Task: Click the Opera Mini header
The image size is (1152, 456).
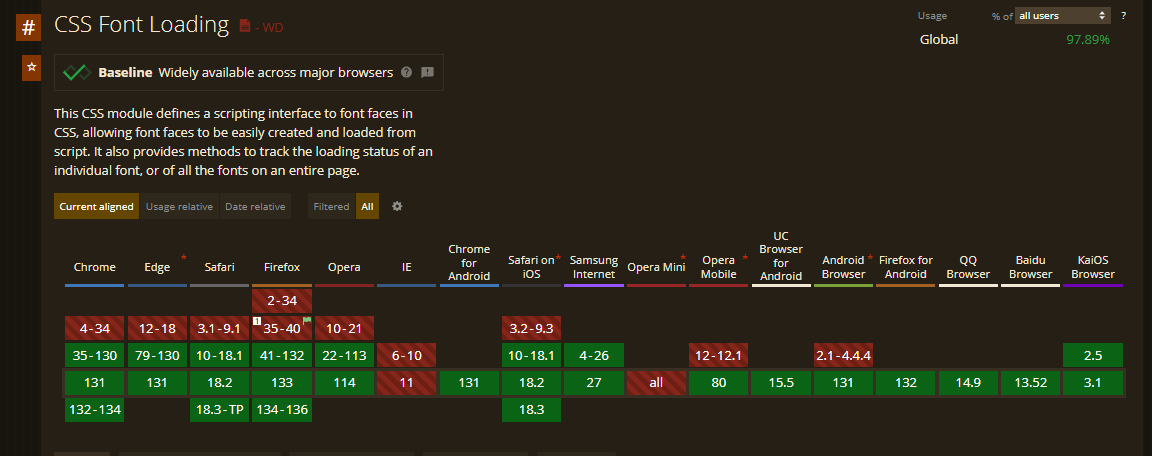Action: click(x=656, y=267)
